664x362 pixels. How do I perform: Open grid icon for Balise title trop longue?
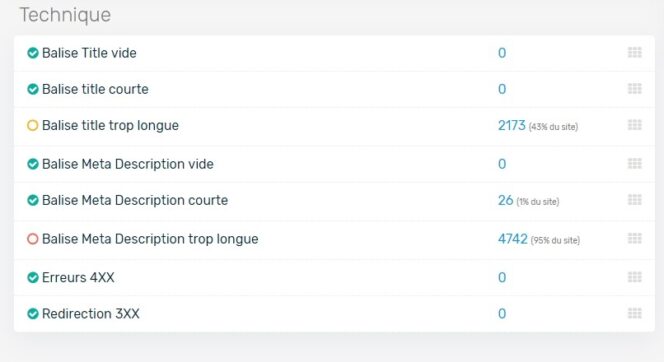click(x=634, y=125)
